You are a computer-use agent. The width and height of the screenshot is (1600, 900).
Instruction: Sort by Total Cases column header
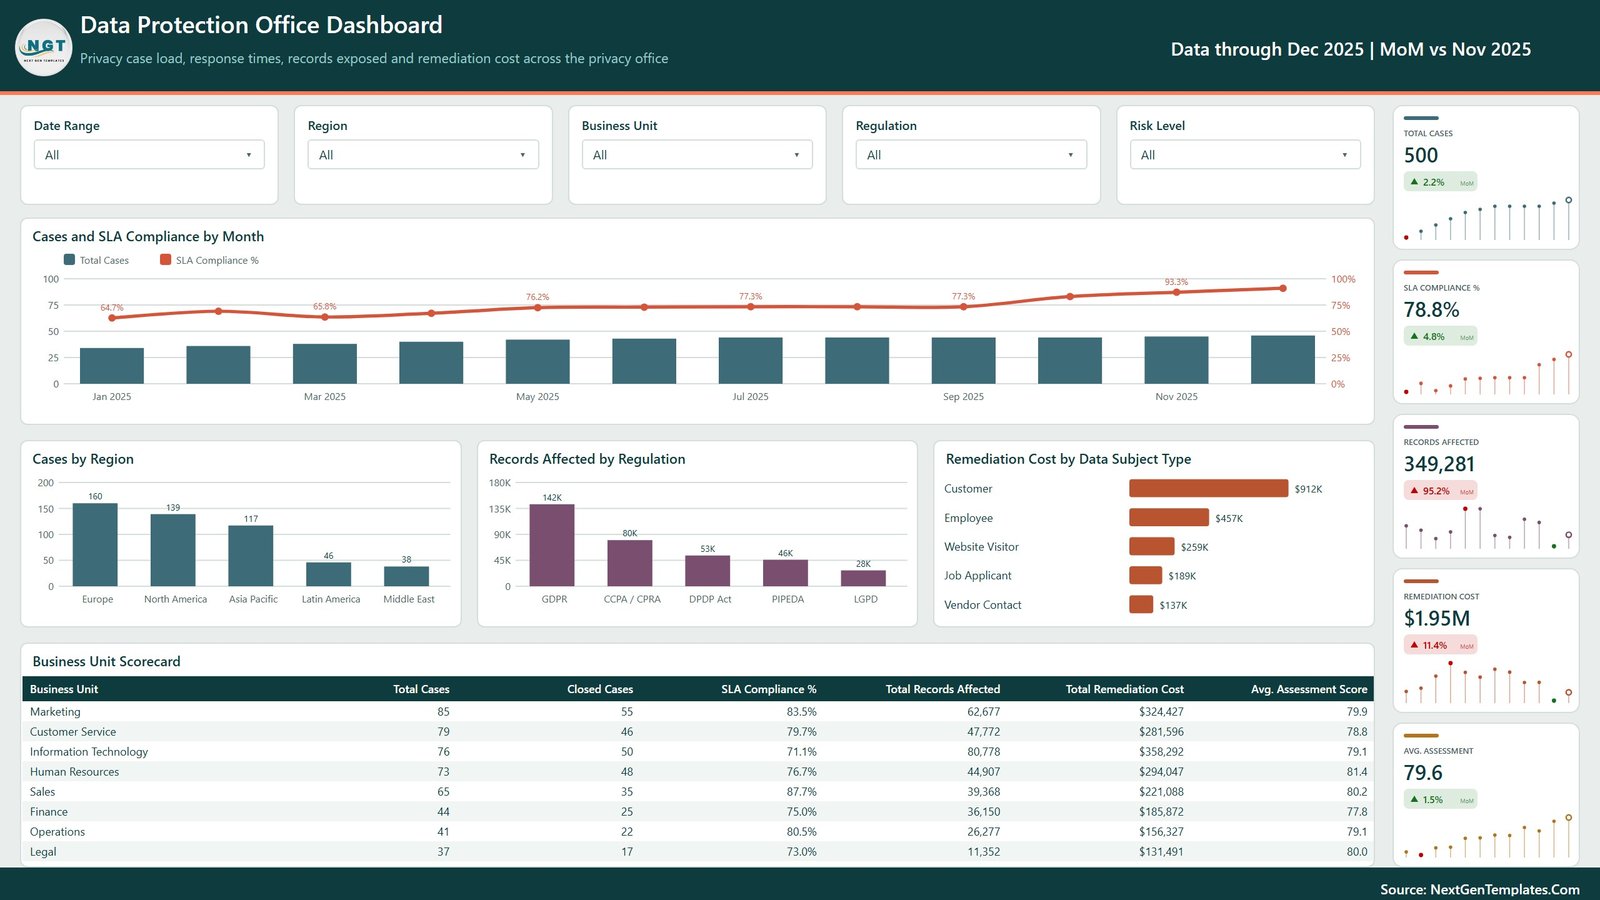[x=421, y=689]
